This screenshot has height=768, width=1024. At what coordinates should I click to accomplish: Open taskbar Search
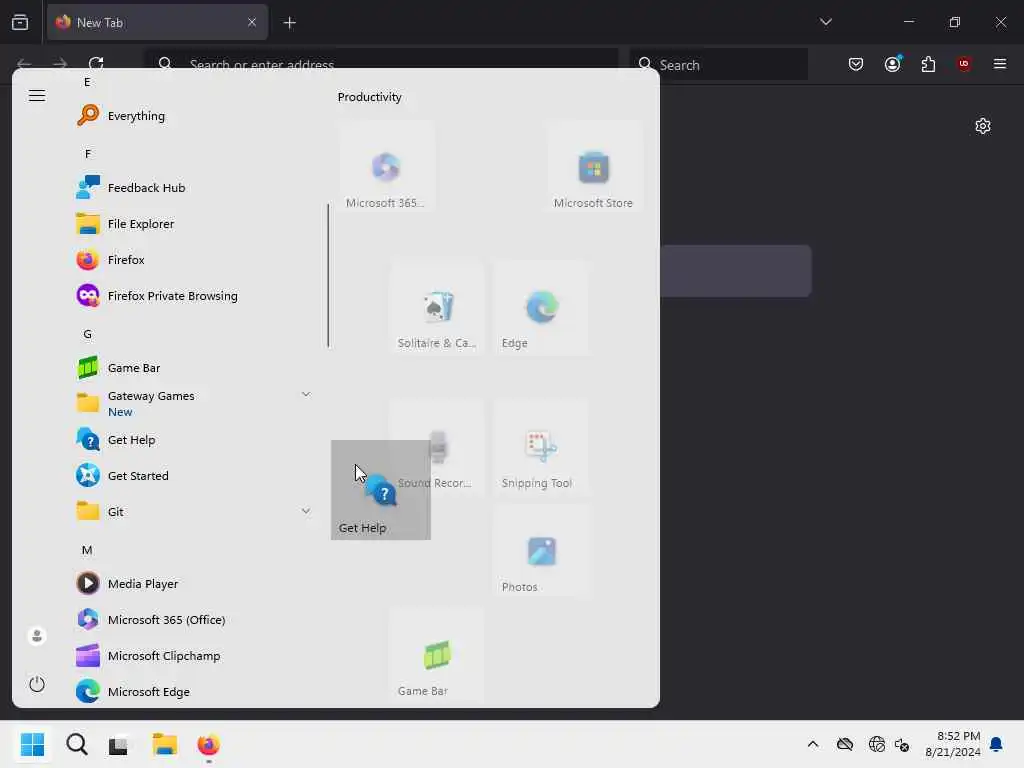click(76, 744)
